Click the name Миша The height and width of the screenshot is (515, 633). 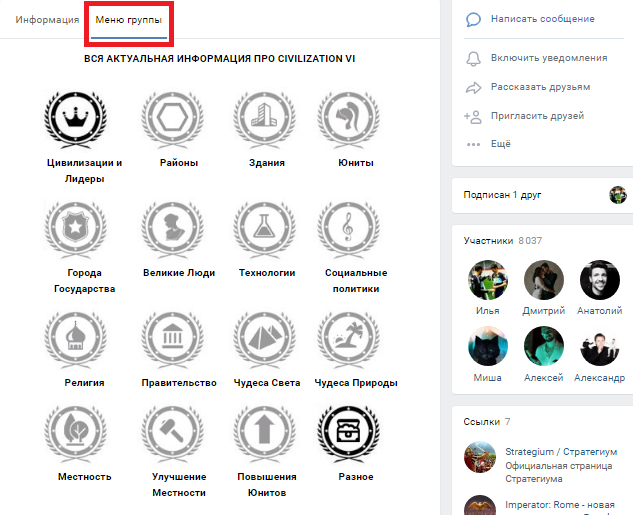pos(488,378)
